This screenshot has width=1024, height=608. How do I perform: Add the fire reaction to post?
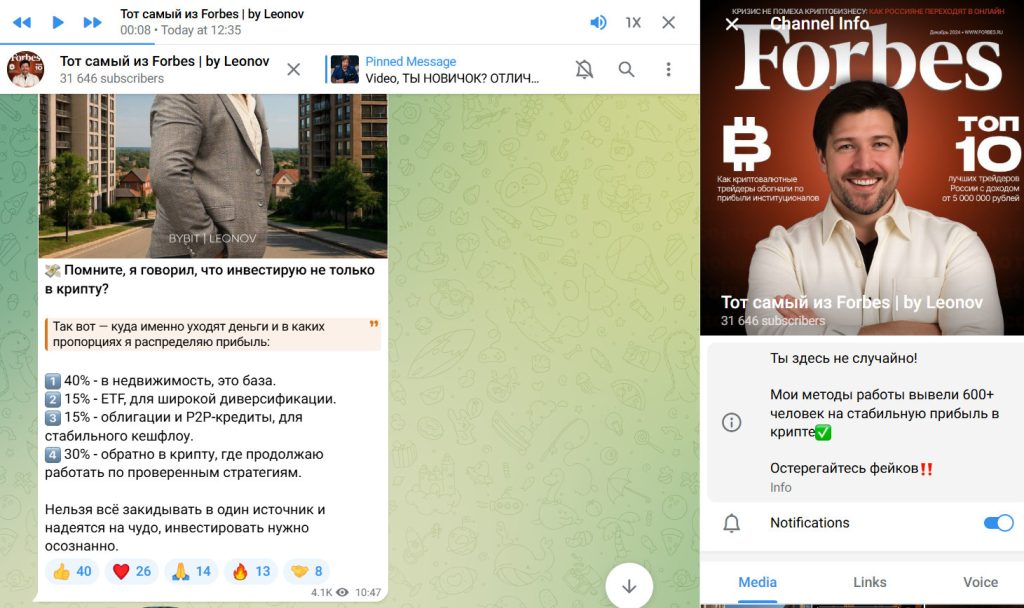point(250,571)
